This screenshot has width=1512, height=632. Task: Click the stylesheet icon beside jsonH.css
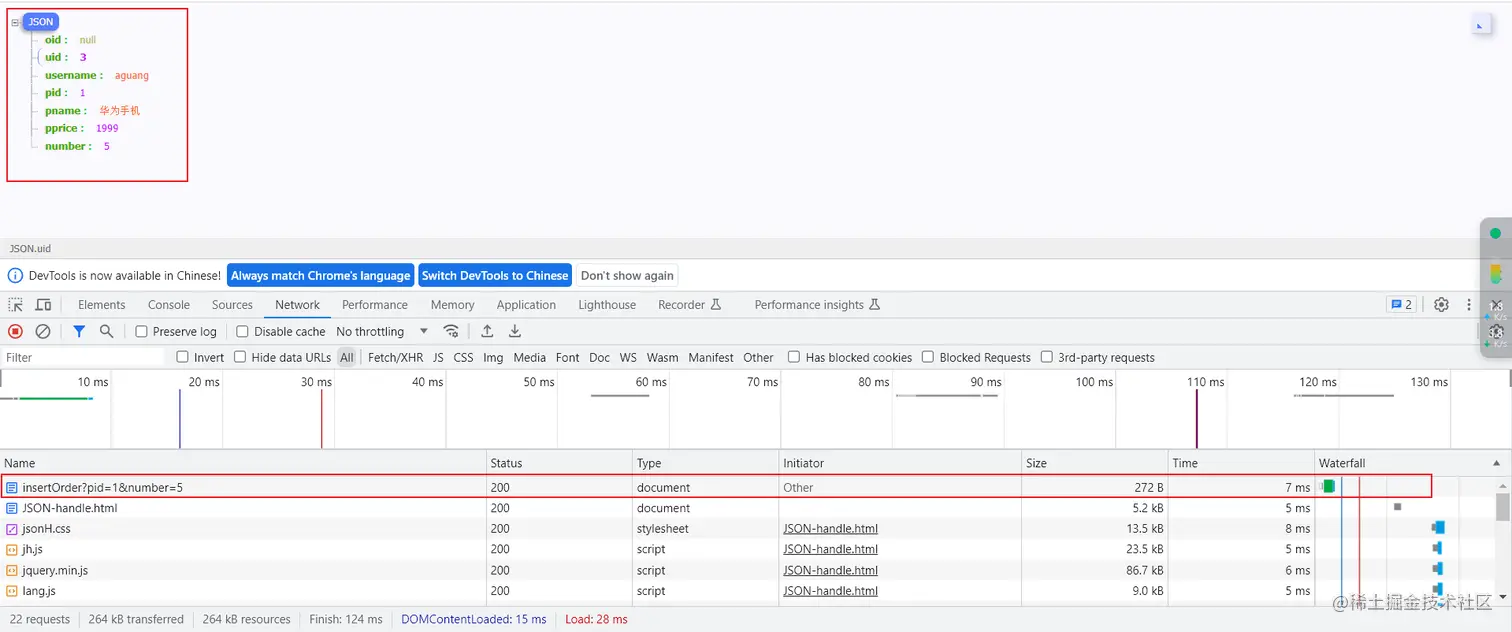point(12,529)
